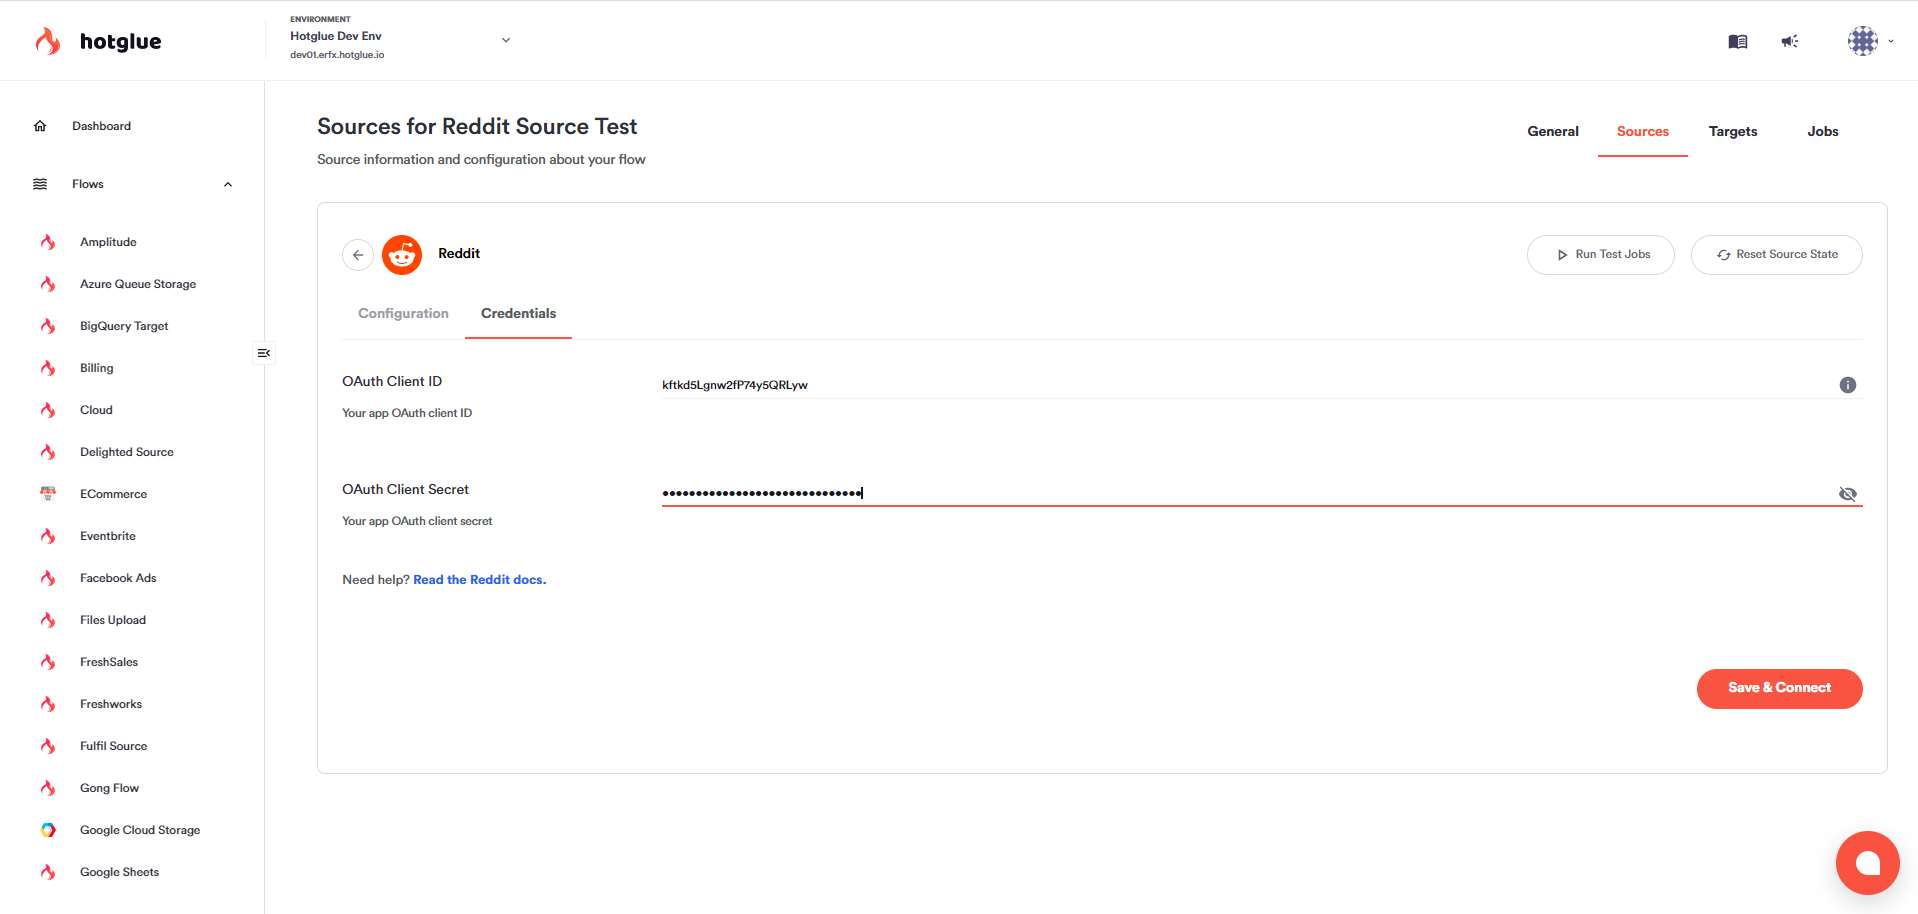Open the Targets tab
The height and width of the screenshot is (914, 1918).
pyautogui.click(x=1733, y=131)
